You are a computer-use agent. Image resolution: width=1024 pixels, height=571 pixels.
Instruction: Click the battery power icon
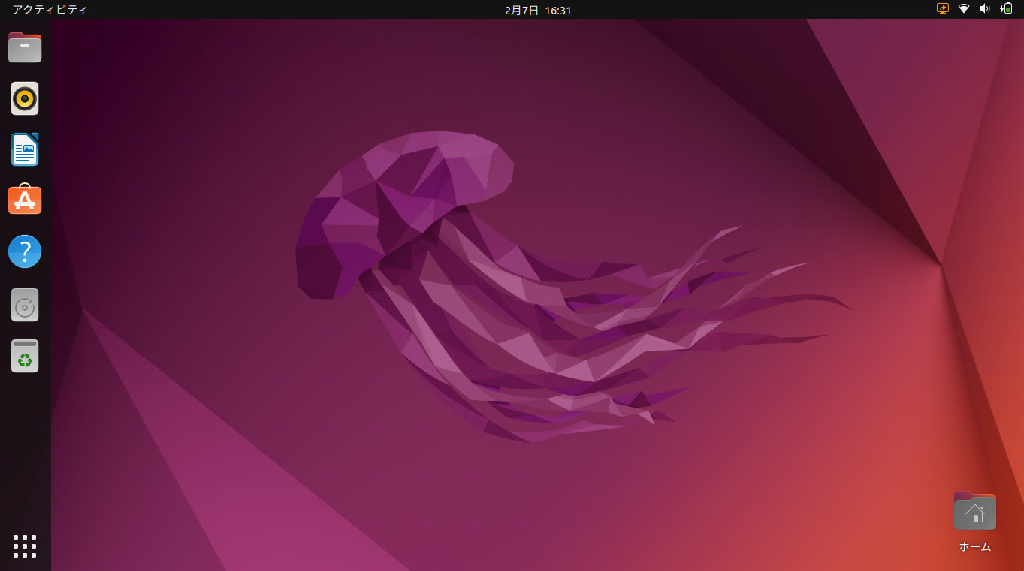click(1006, 9)
